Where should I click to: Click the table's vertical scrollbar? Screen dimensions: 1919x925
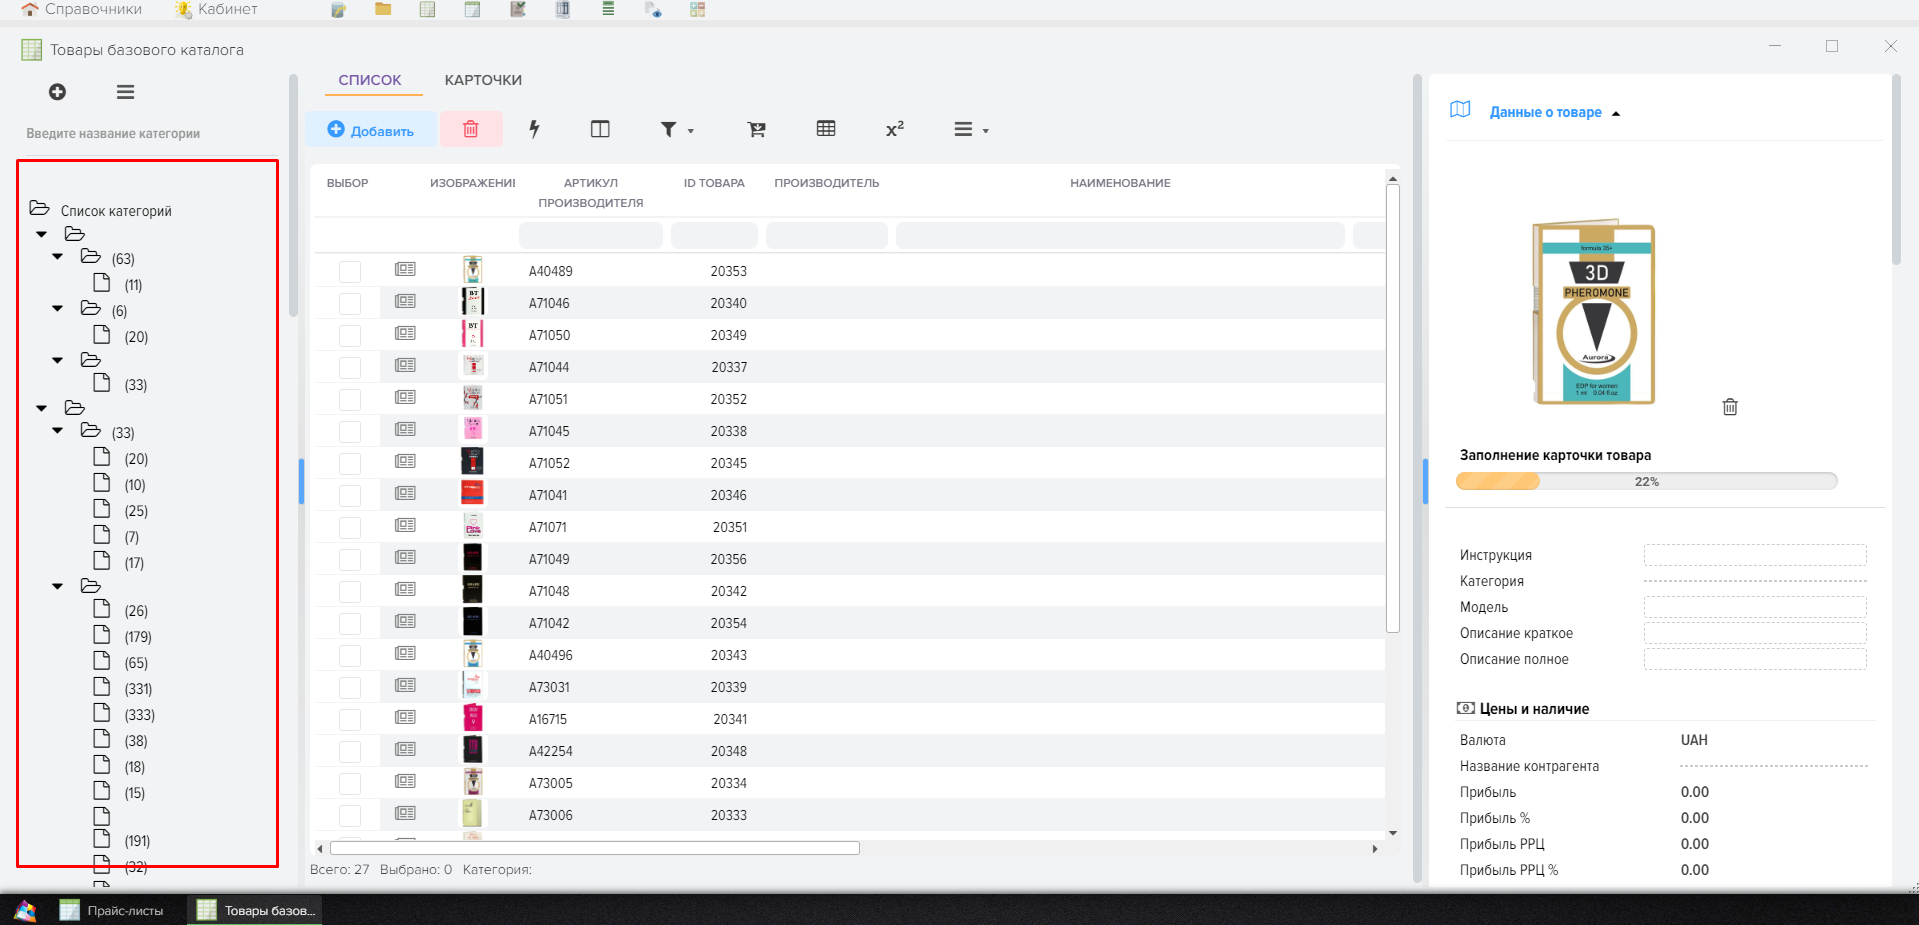pyautogui.click(x=1393, y=408)
